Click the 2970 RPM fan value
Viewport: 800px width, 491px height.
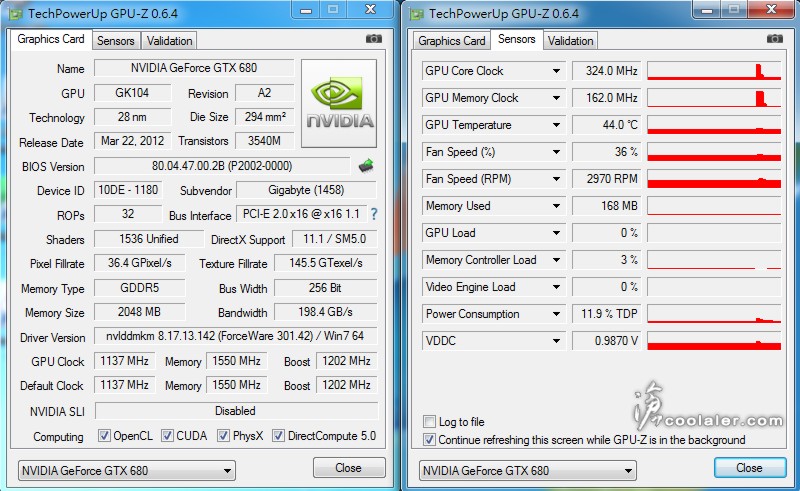click(607, 179)
